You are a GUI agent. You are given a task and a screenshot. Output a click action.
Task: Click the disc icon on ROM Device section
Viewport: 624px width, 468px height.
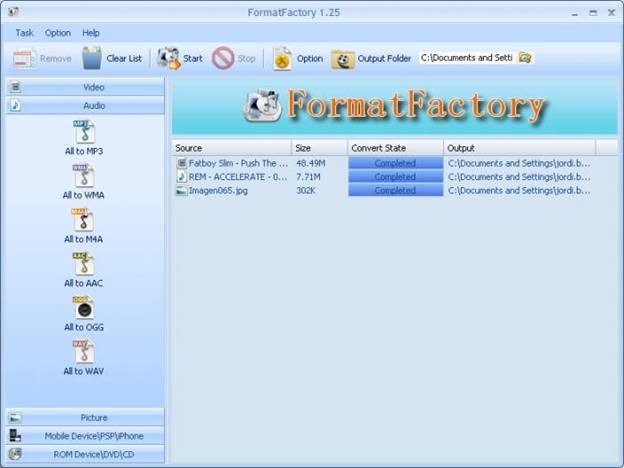point(15,454)
